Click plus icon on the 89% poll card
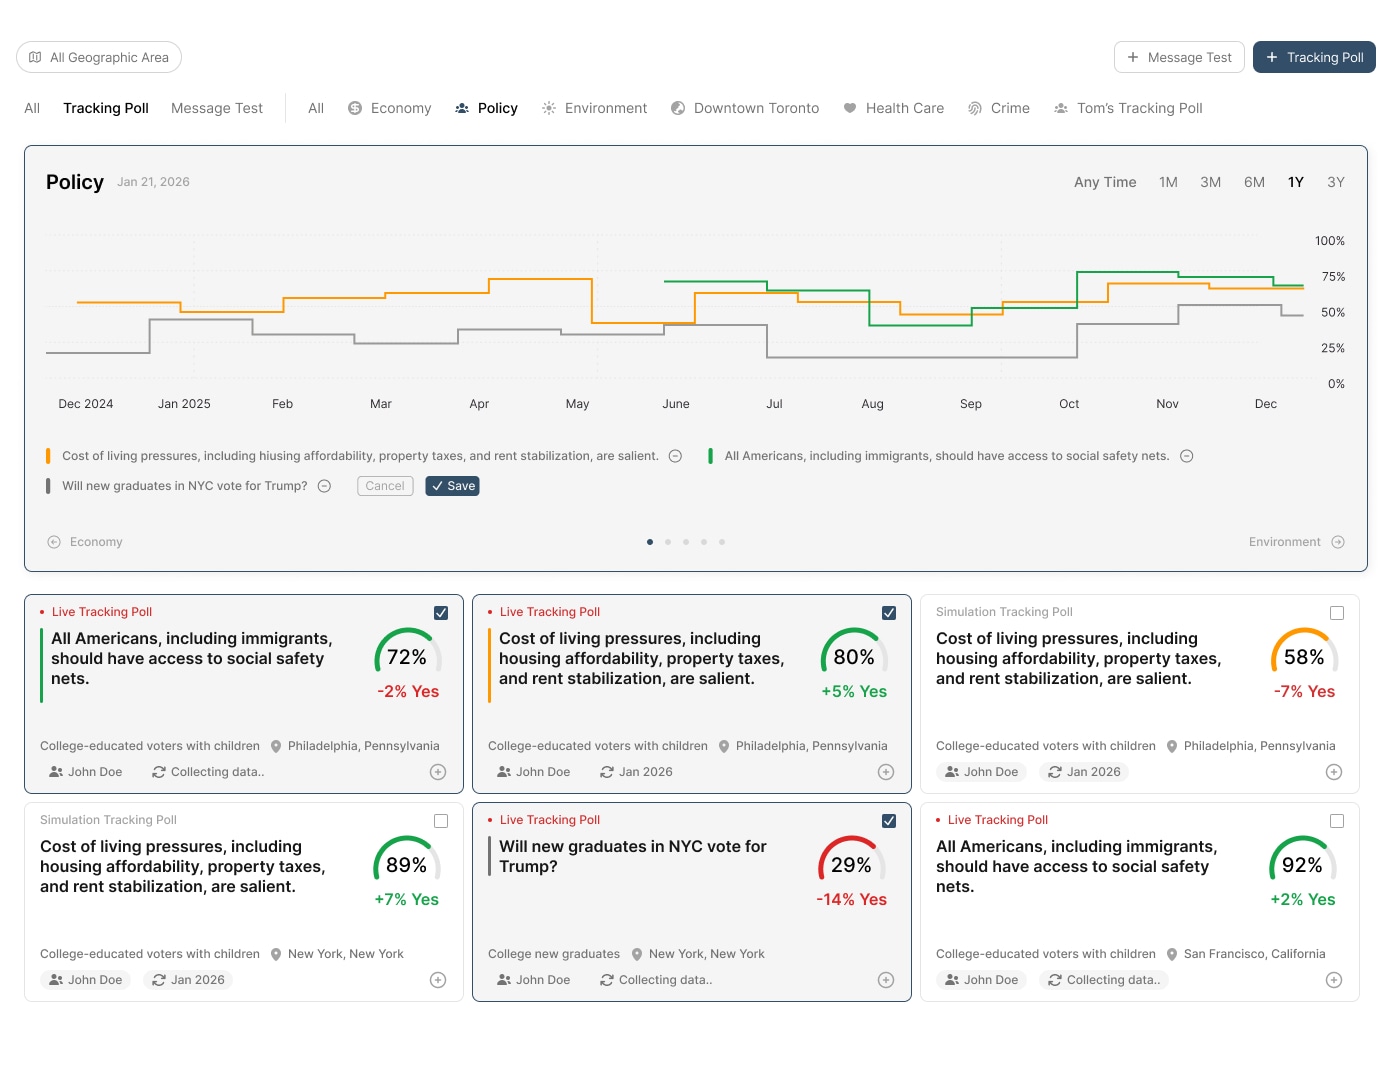The height and width of the screenshot is (1069, 1392). [x=438, y=980]
